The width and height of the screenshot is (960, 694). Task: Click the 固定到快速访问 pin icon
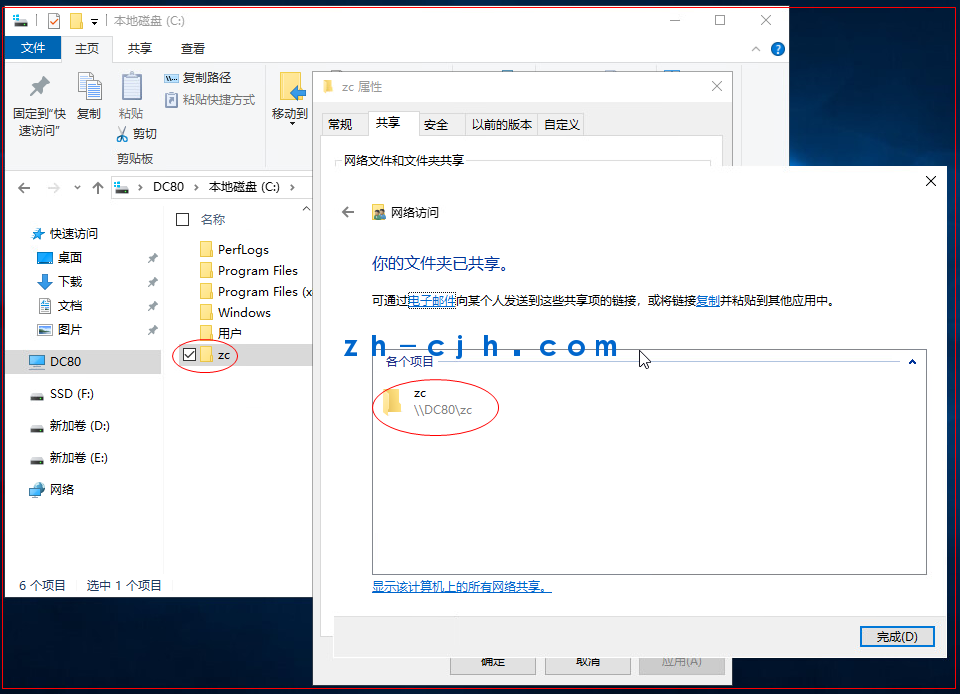point(39,87)
